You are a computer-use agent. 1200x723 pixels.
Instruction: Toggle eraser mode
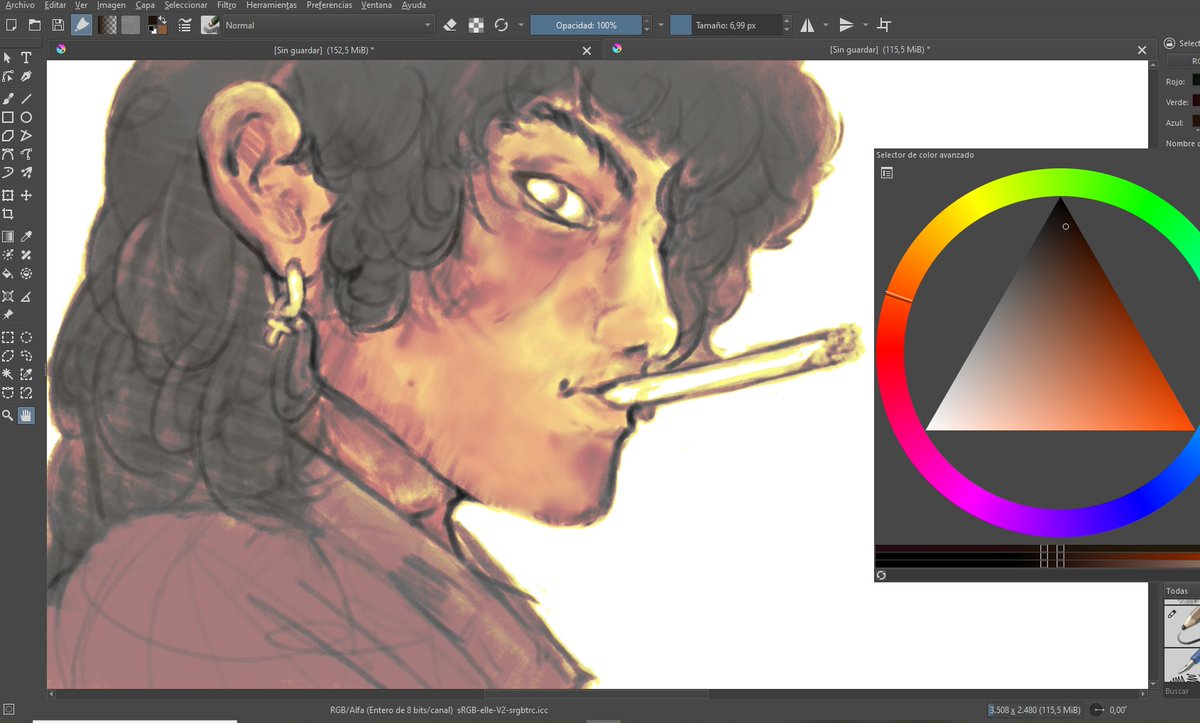point(450,24)
